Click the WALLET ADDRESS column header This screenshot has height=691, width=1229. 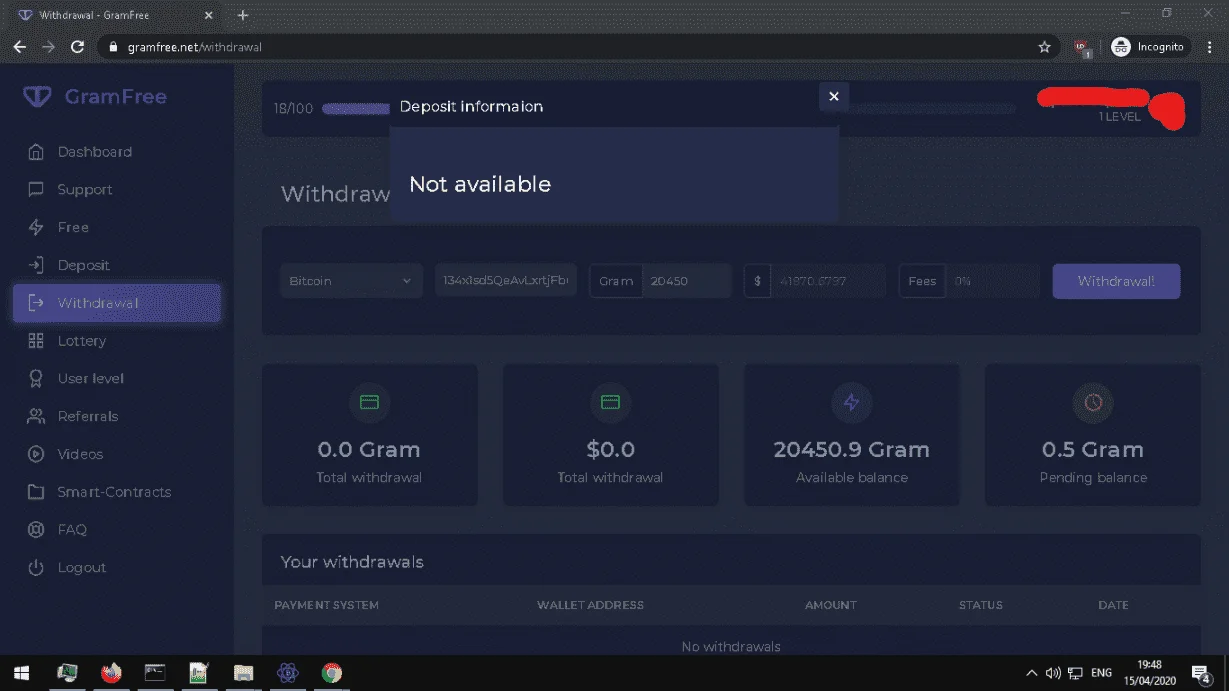pos(590,605)
